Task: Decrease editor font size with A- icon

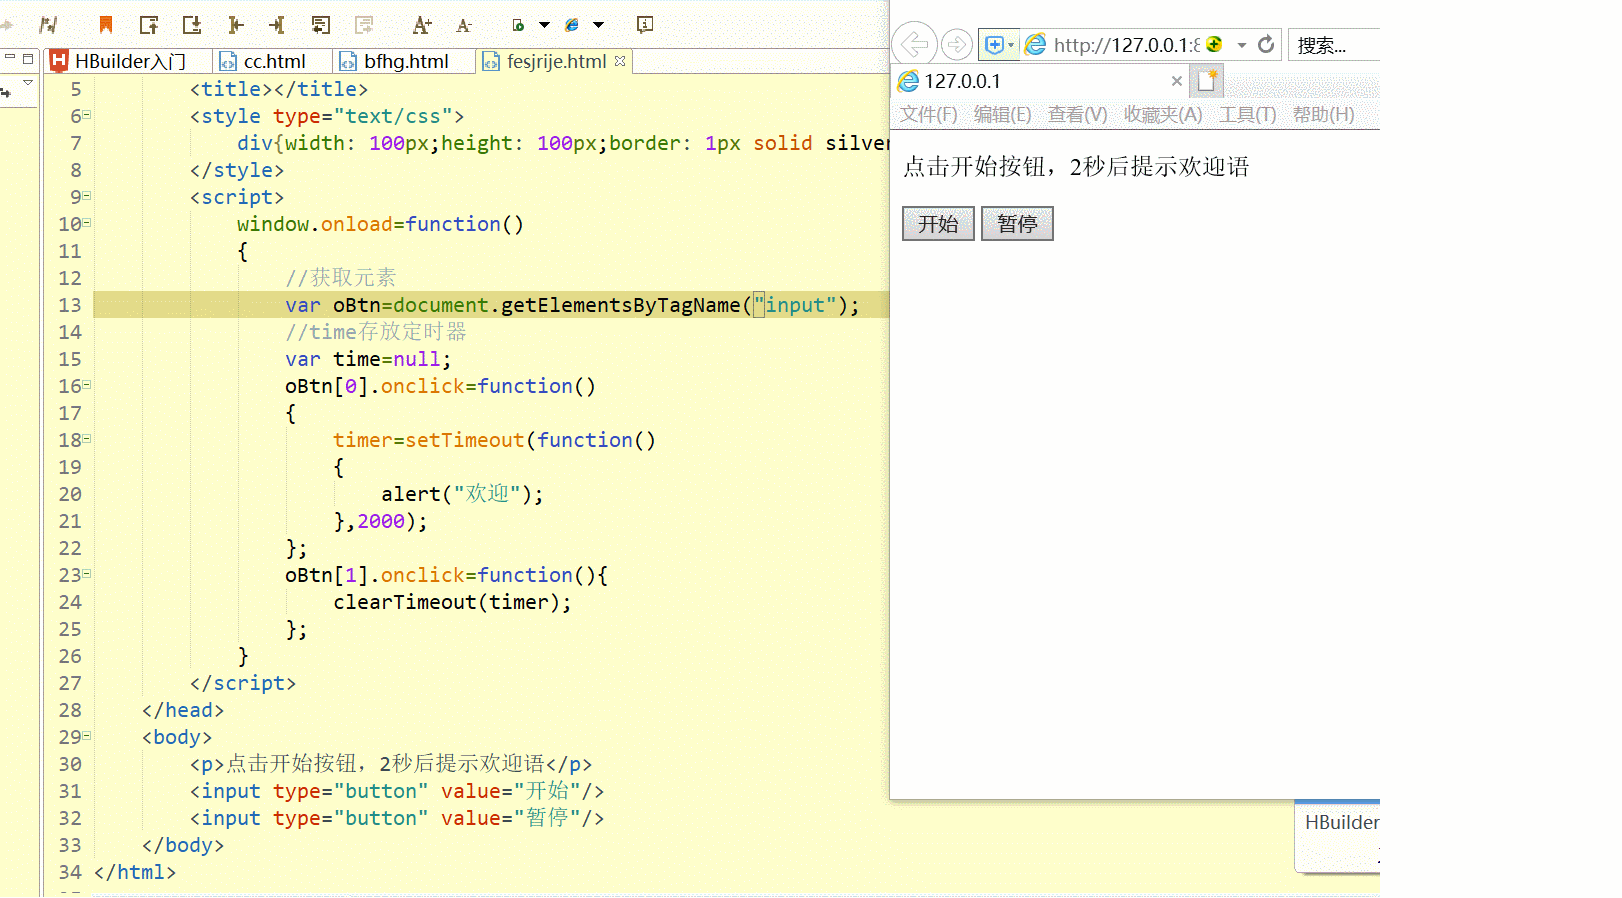Action: [x=464, y=25]
